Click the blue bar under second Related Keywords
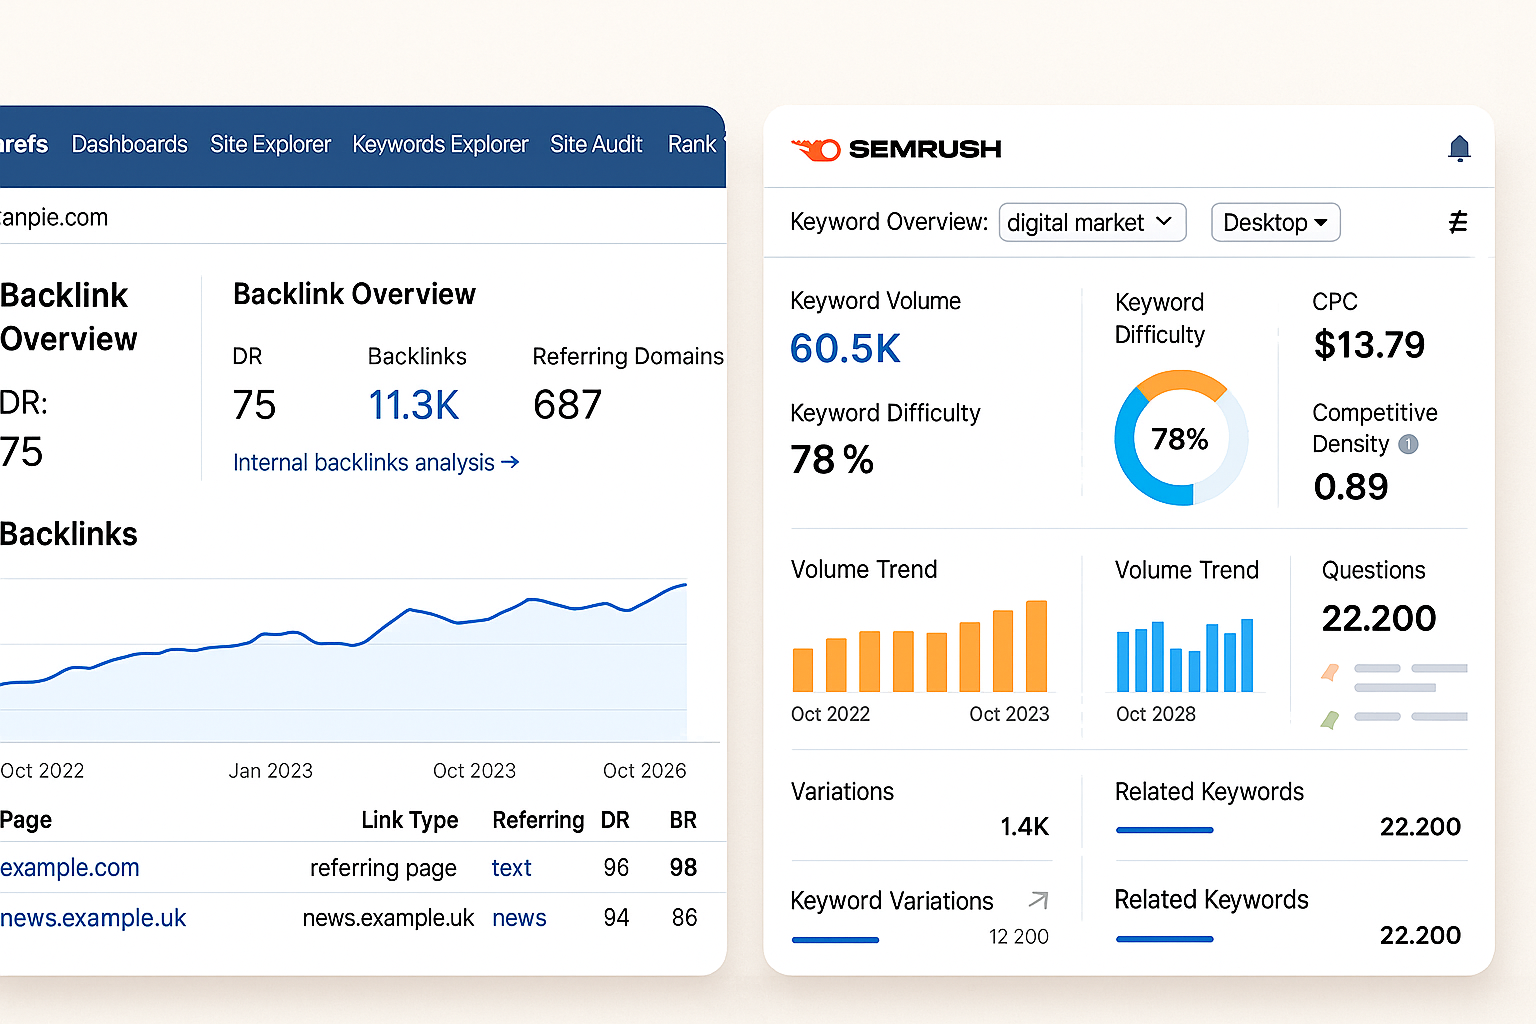 tap(1164, 939)
